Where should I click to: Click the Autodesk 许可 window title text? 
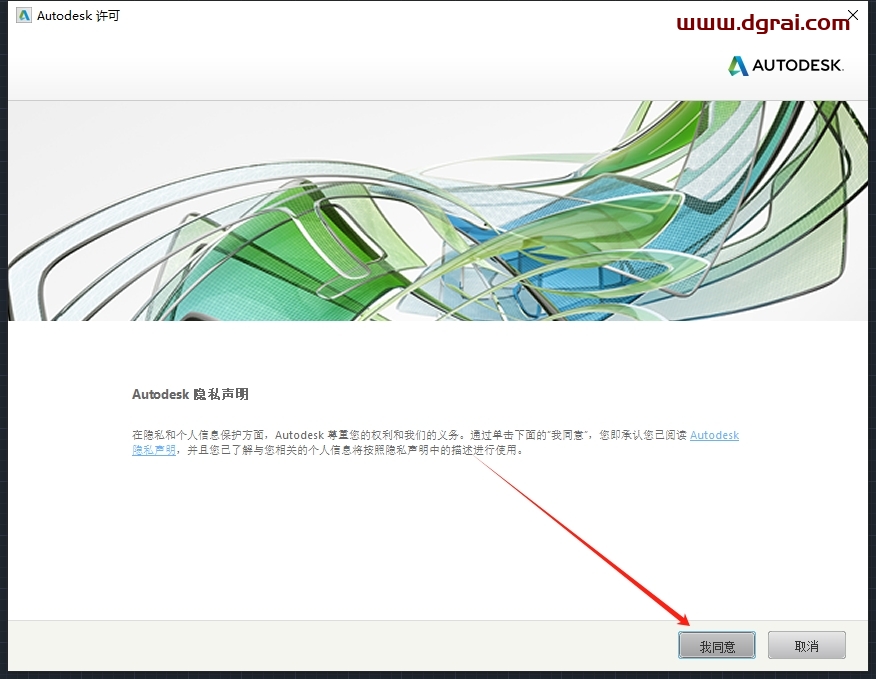[78, 16]
